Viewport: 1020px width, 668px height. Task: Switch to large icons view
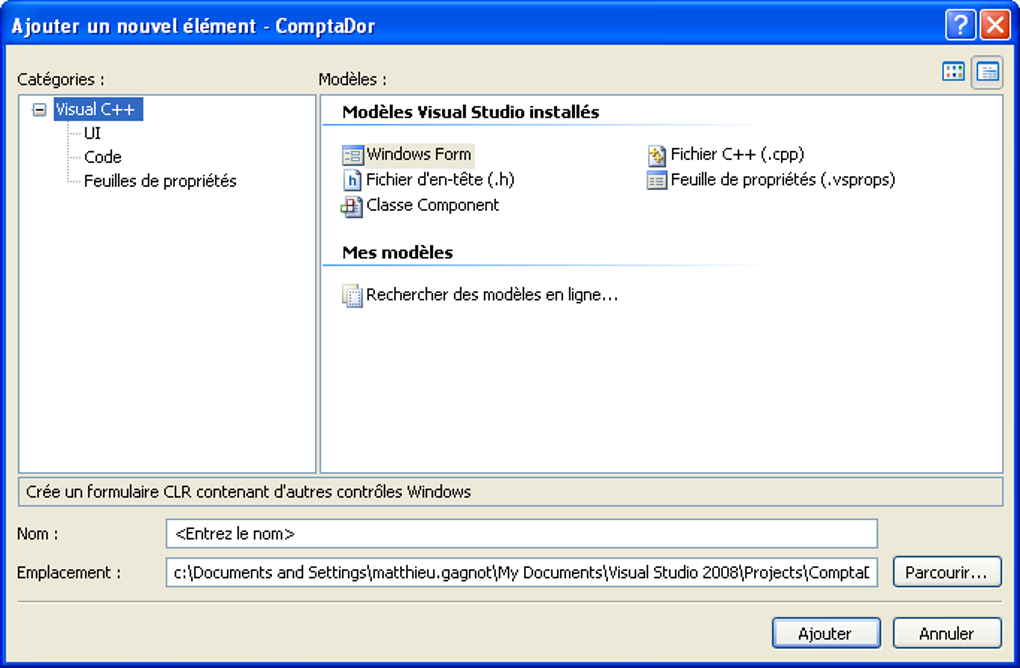(954, 72)
